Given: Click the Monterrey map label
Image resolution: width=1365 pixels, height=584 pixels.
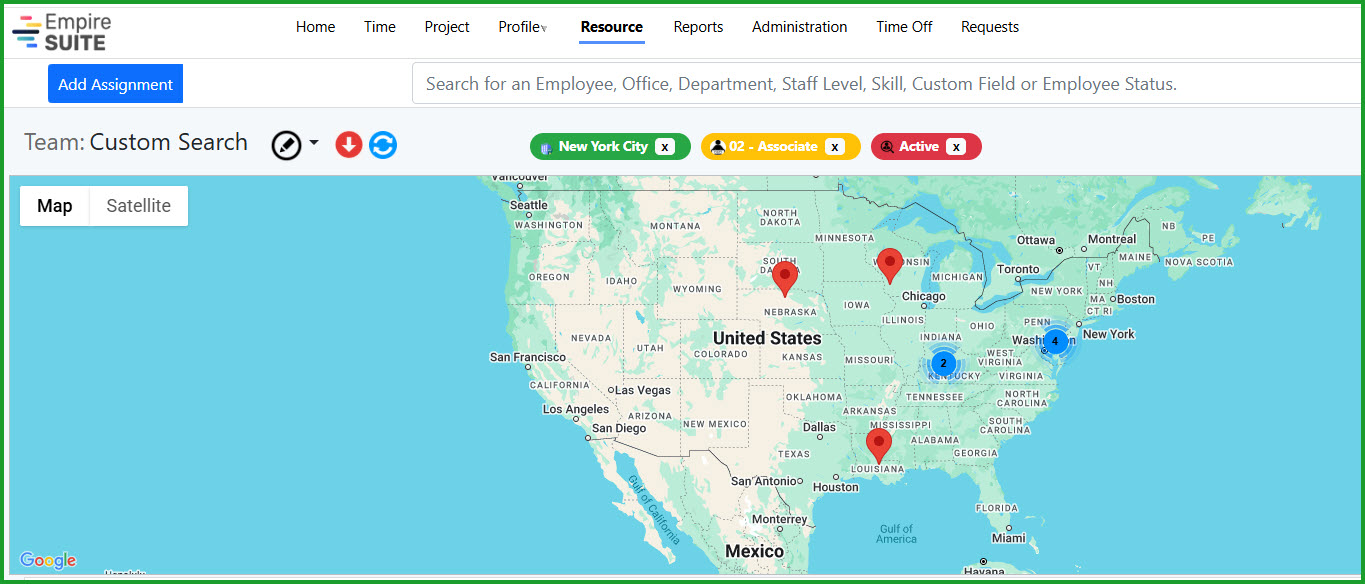Looking at the screenshot, I should pos(779,519).
